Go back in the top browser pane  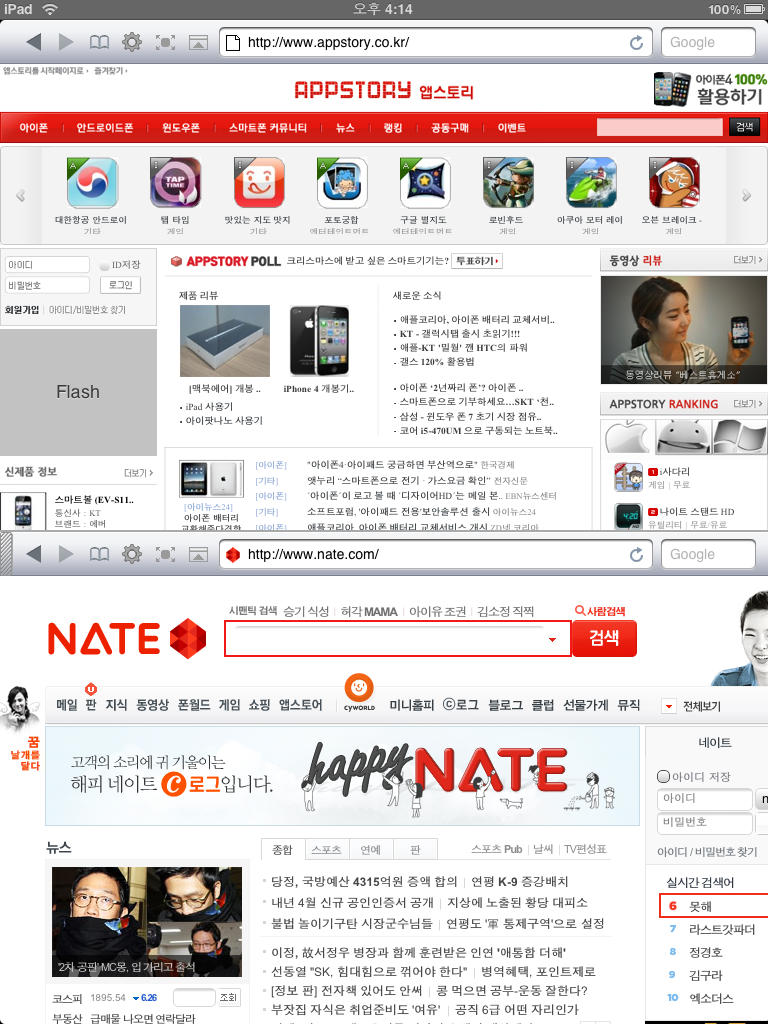point(34,42)
